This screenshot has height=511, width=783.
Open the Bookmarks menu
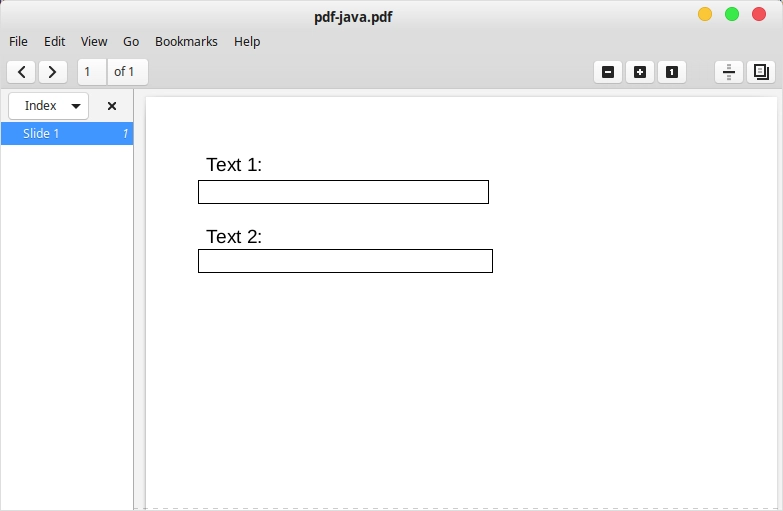[186, 42]
